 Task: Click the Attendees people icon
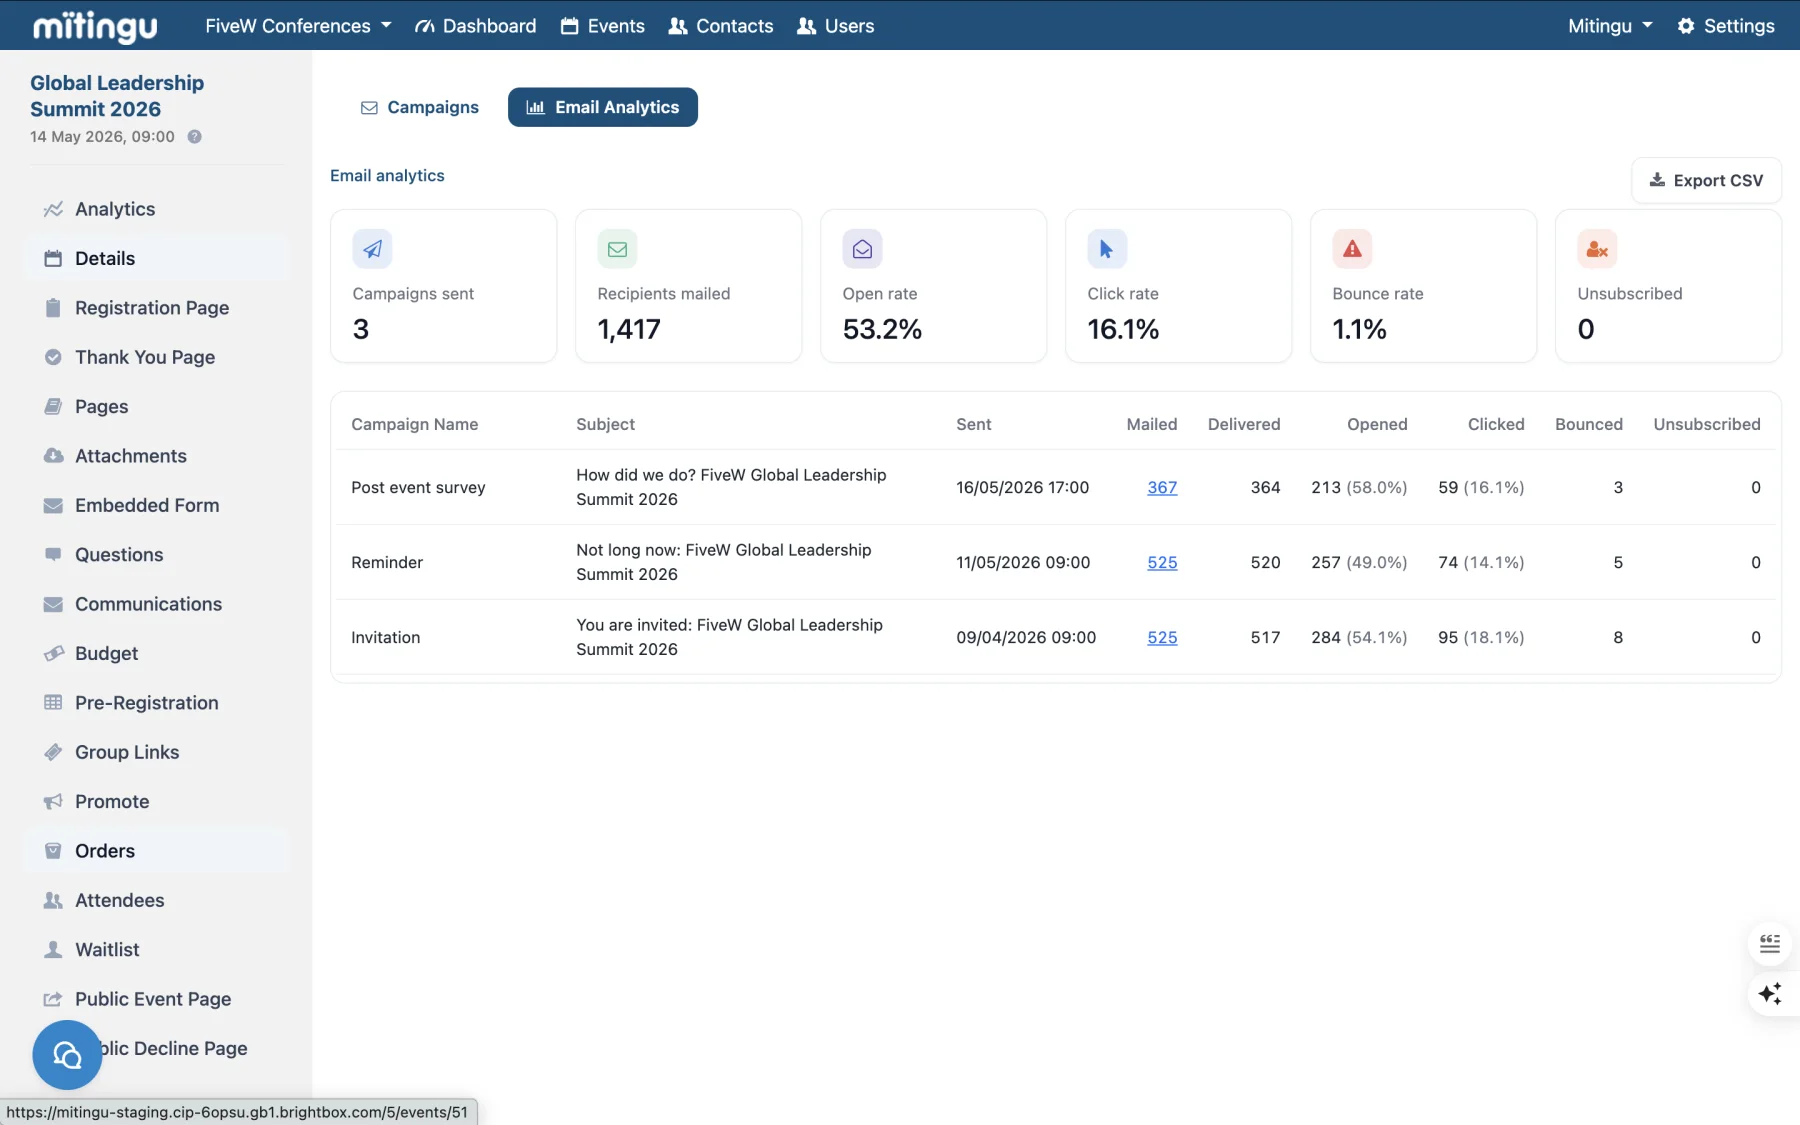pyautogui.click(x=53, y=900)
